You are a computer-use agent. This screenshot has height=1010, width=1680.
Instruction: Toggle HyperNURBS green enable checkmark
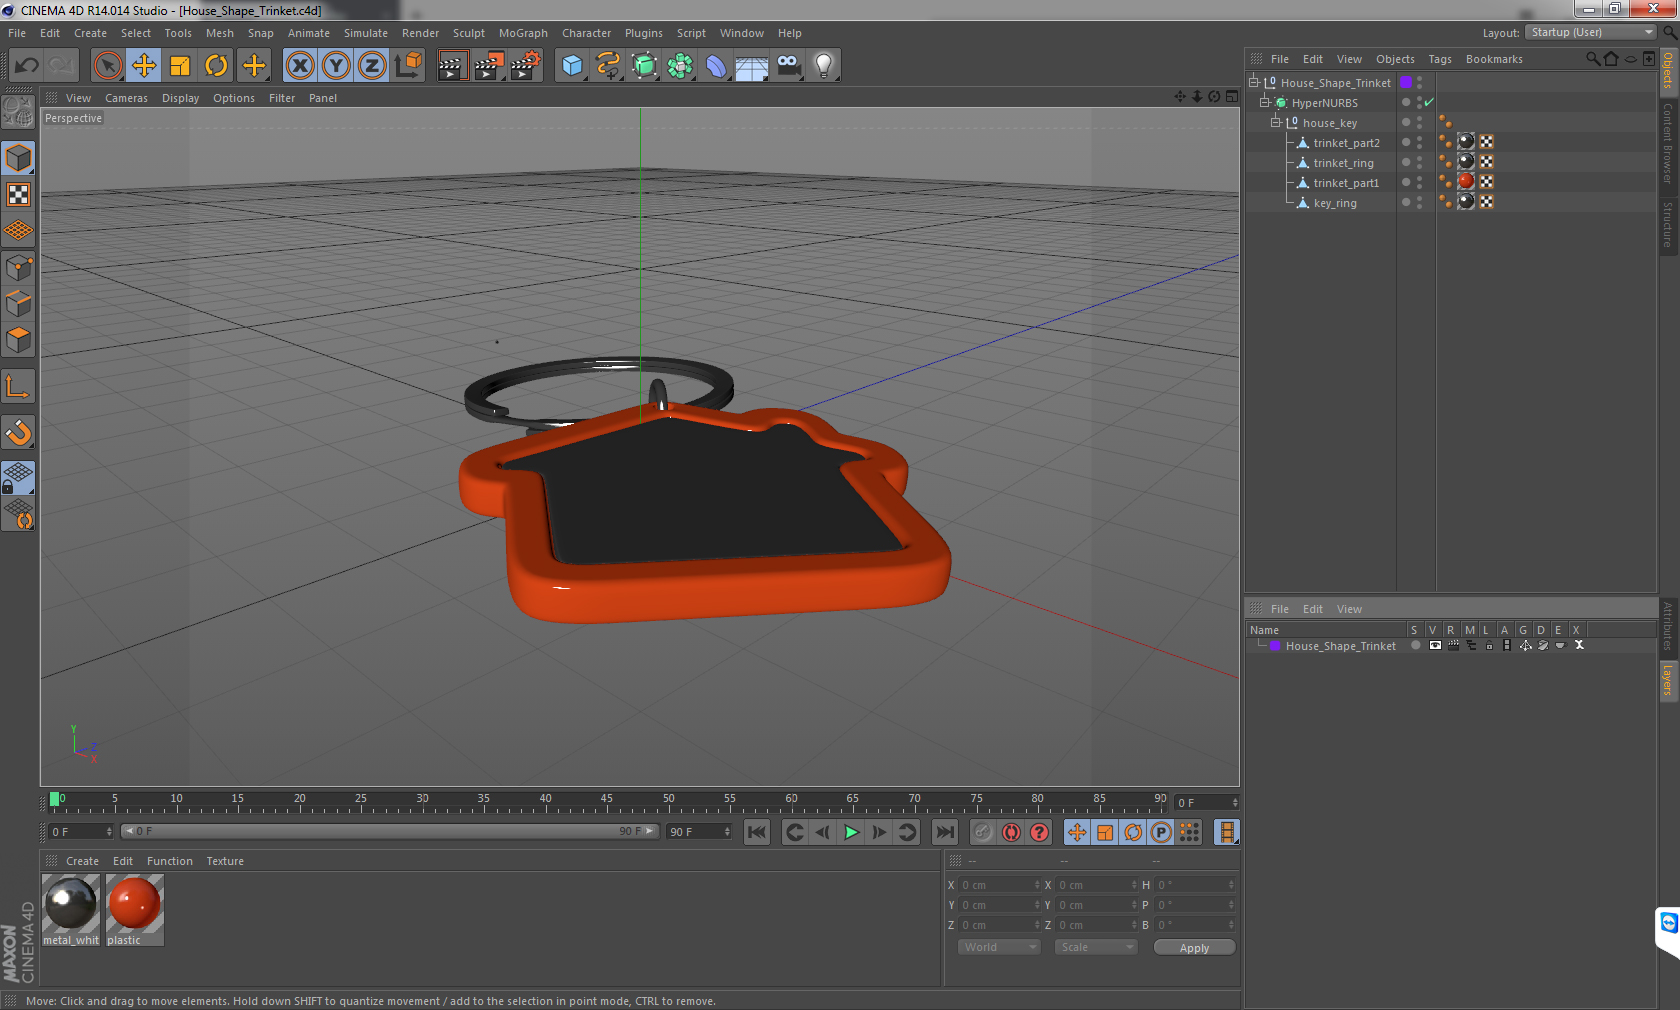(1429, 102)
